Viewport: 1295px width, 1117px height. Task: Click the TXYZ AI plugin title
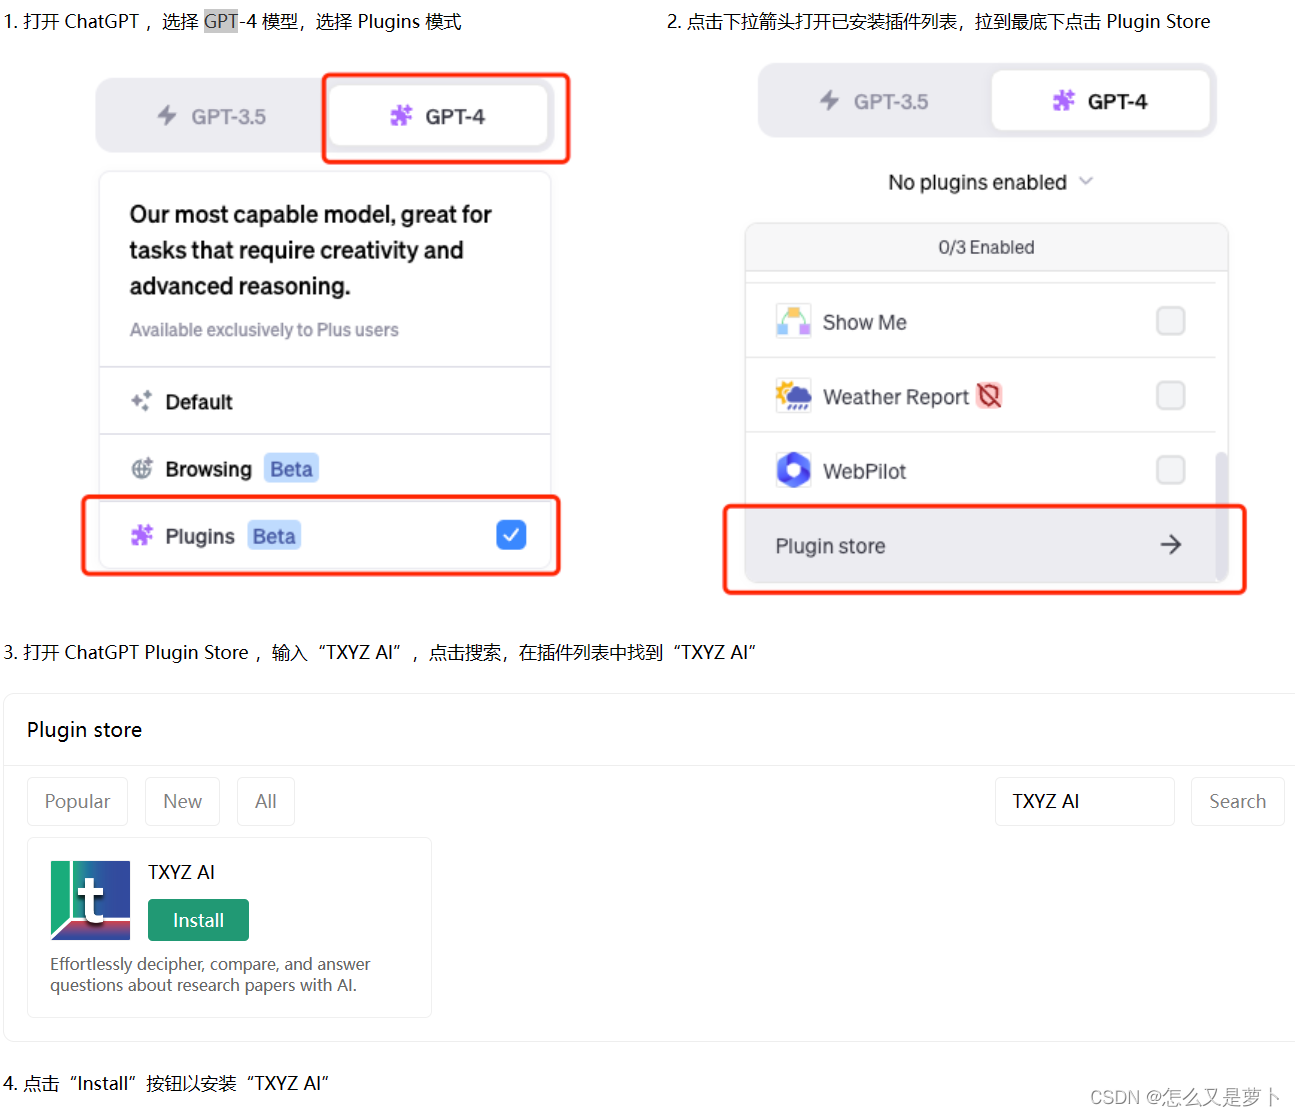pyautogui.click(x=181, y=872)
